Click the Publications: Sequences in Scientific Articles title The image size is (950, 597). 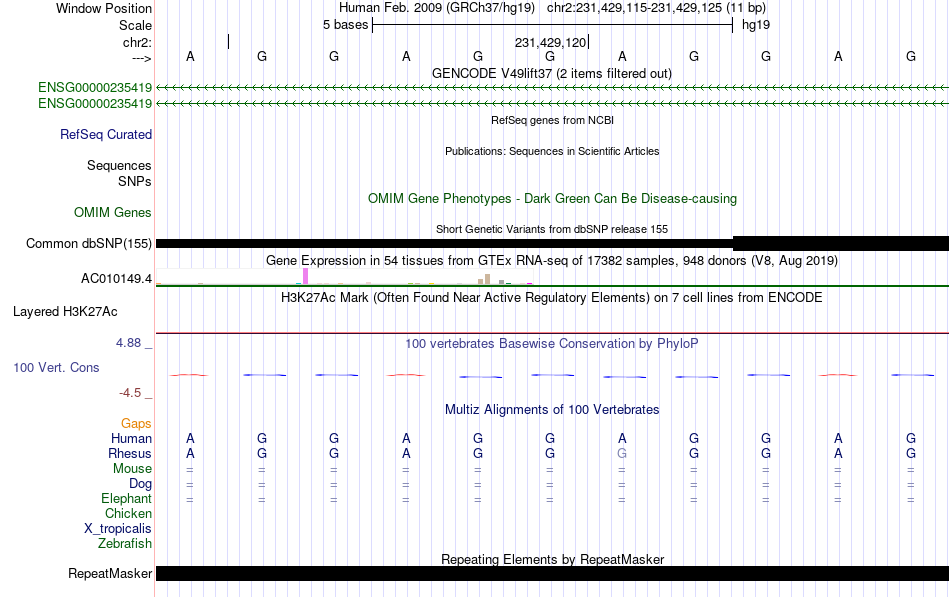[x=552, y=151]
